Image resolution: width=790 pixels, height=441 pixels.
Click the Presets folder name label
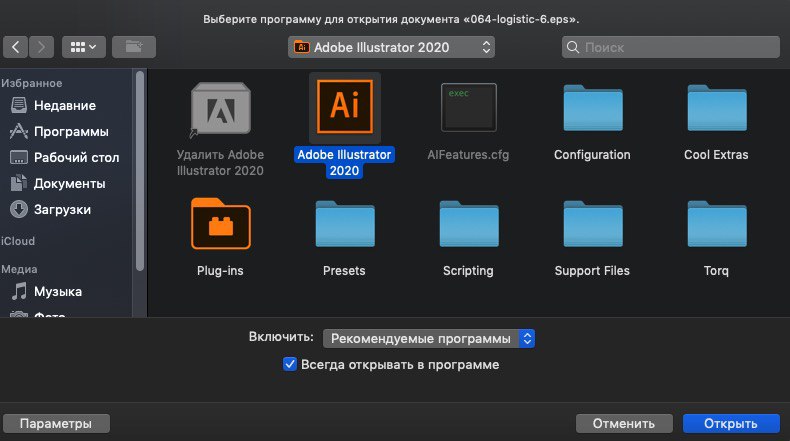point(344,271)
